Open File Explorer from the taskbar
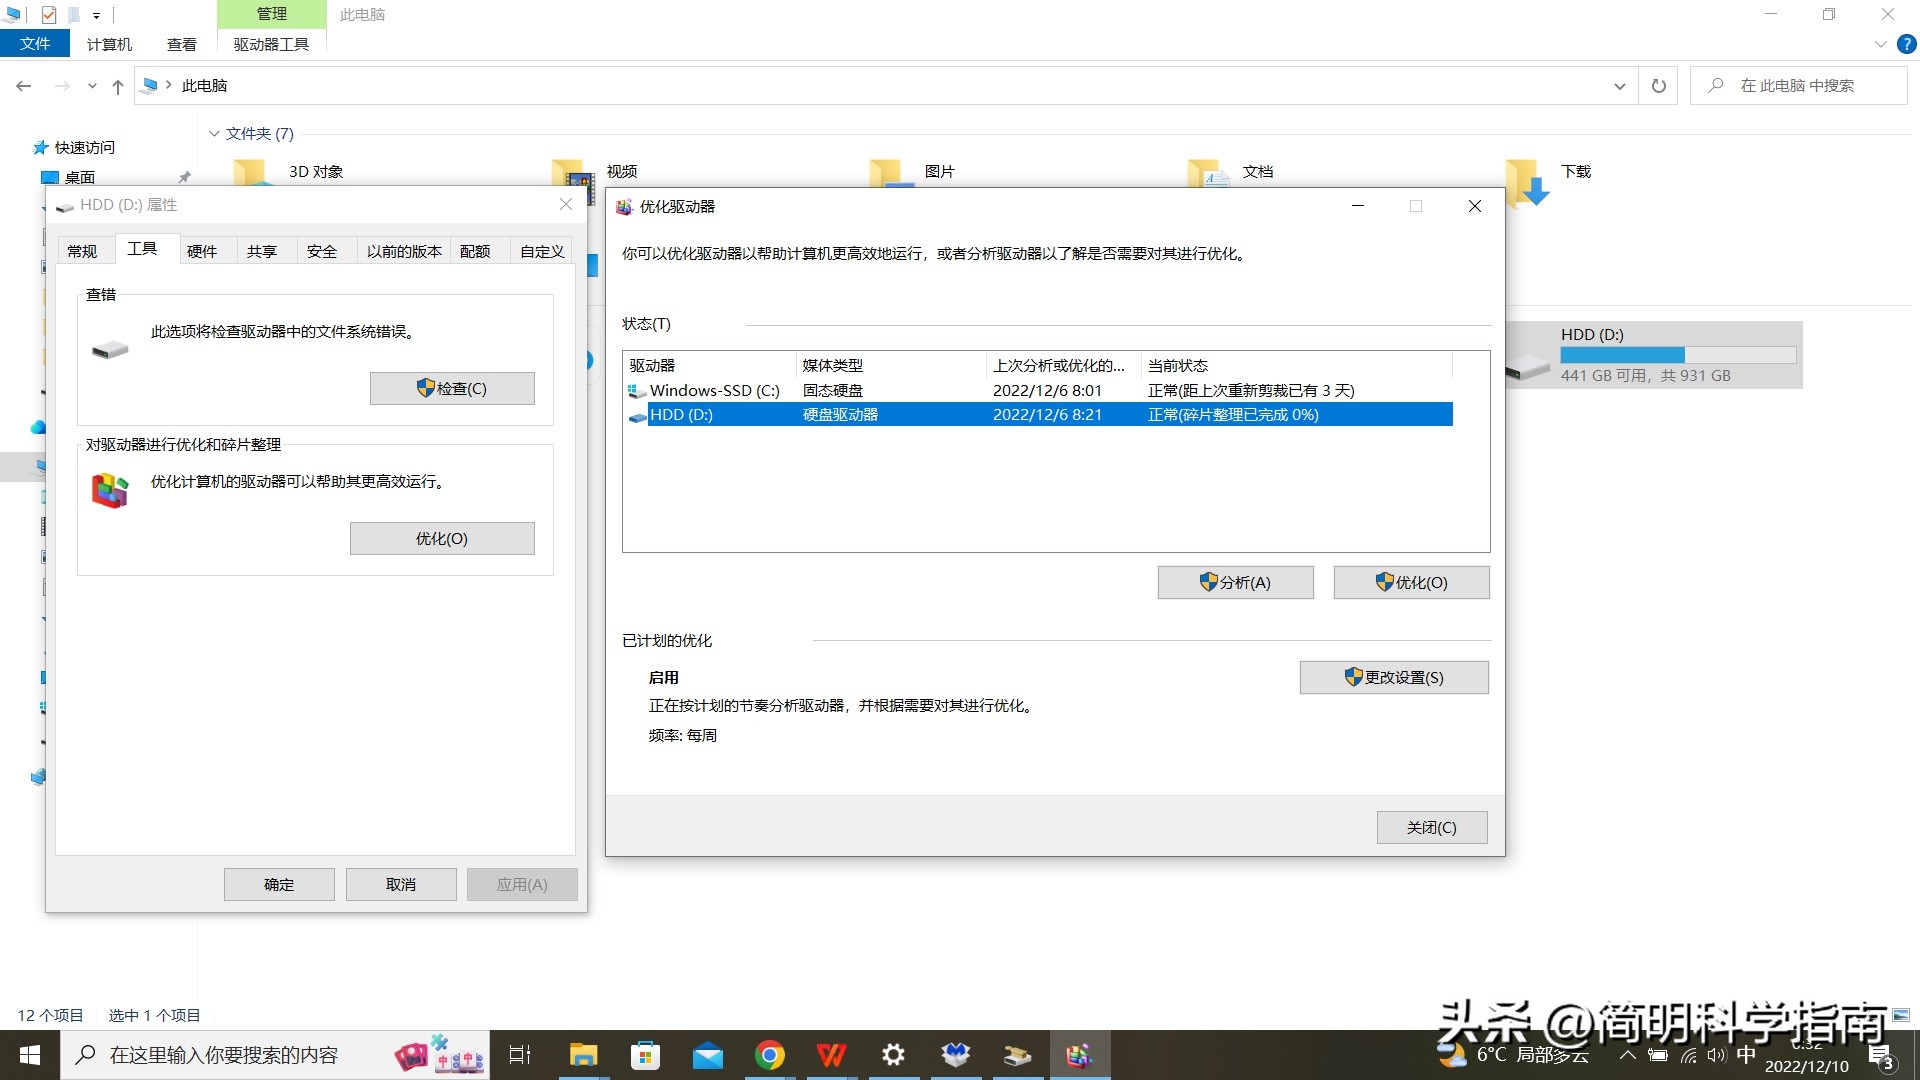Image resolution: width=1920 pixels, height=1080 pixels. 583,1054
